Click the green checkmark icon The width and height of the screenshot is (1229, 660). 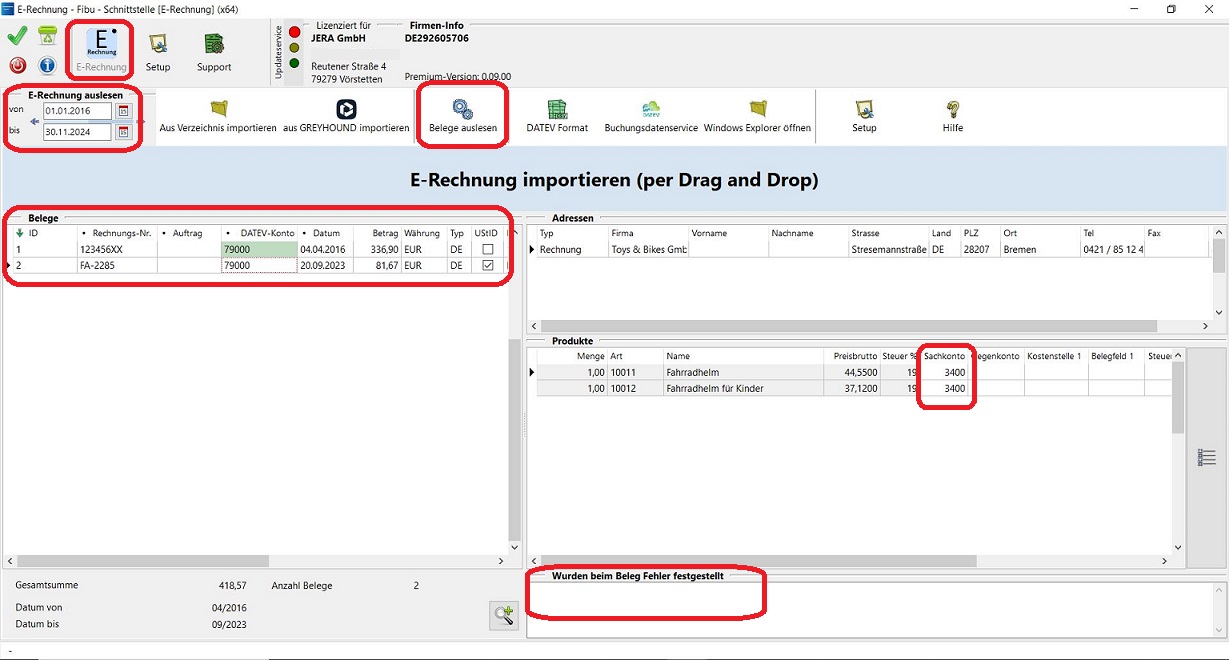tap(17, 37)
